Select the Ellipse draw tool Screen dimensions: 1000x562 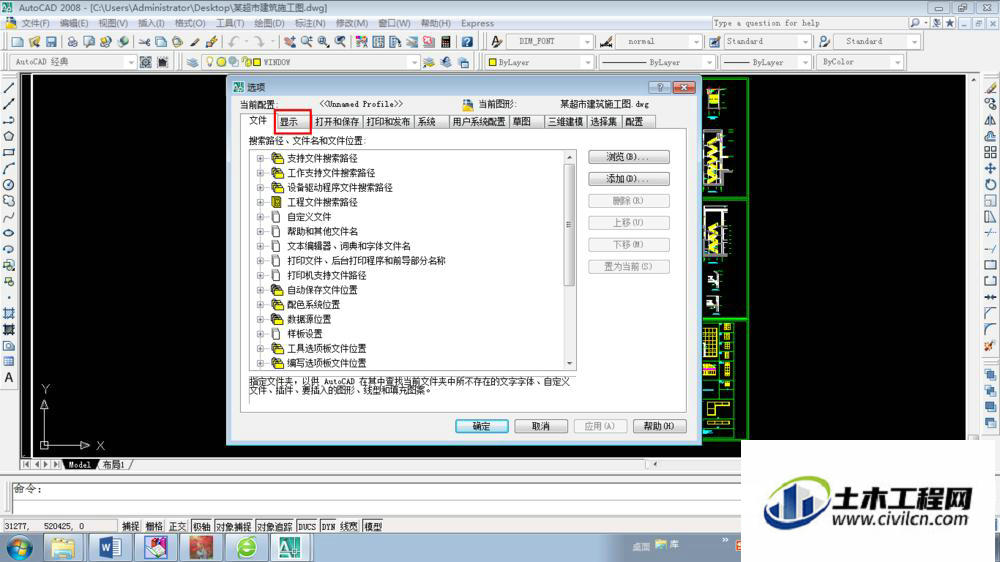9,233
